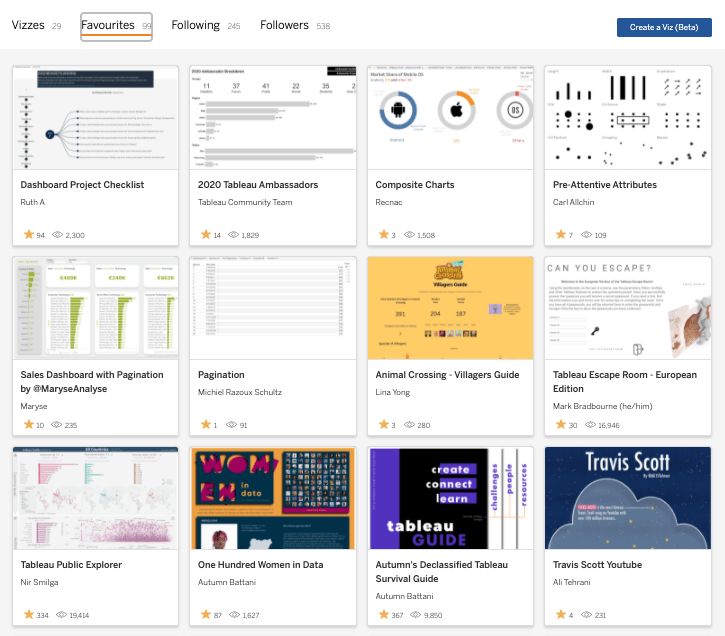Click the star icon under Composite Charts
This screenshot has height=636, width=725.
383,235
